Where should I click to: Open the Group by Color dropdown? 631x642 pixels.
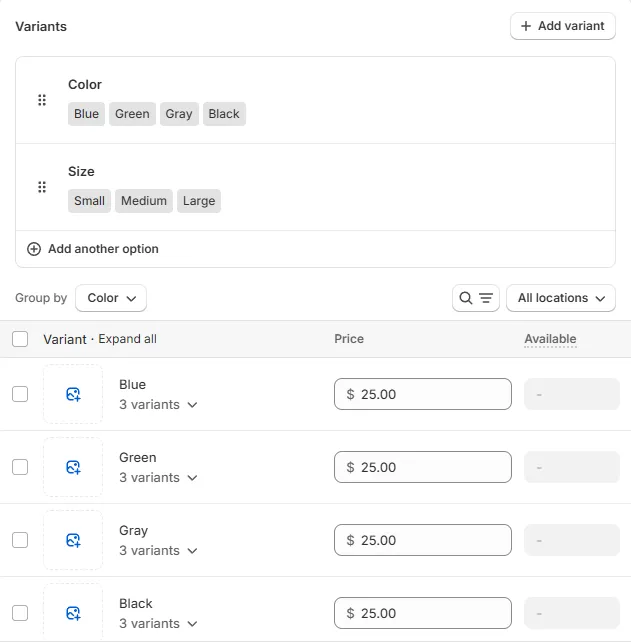click(x=111, y=298)
